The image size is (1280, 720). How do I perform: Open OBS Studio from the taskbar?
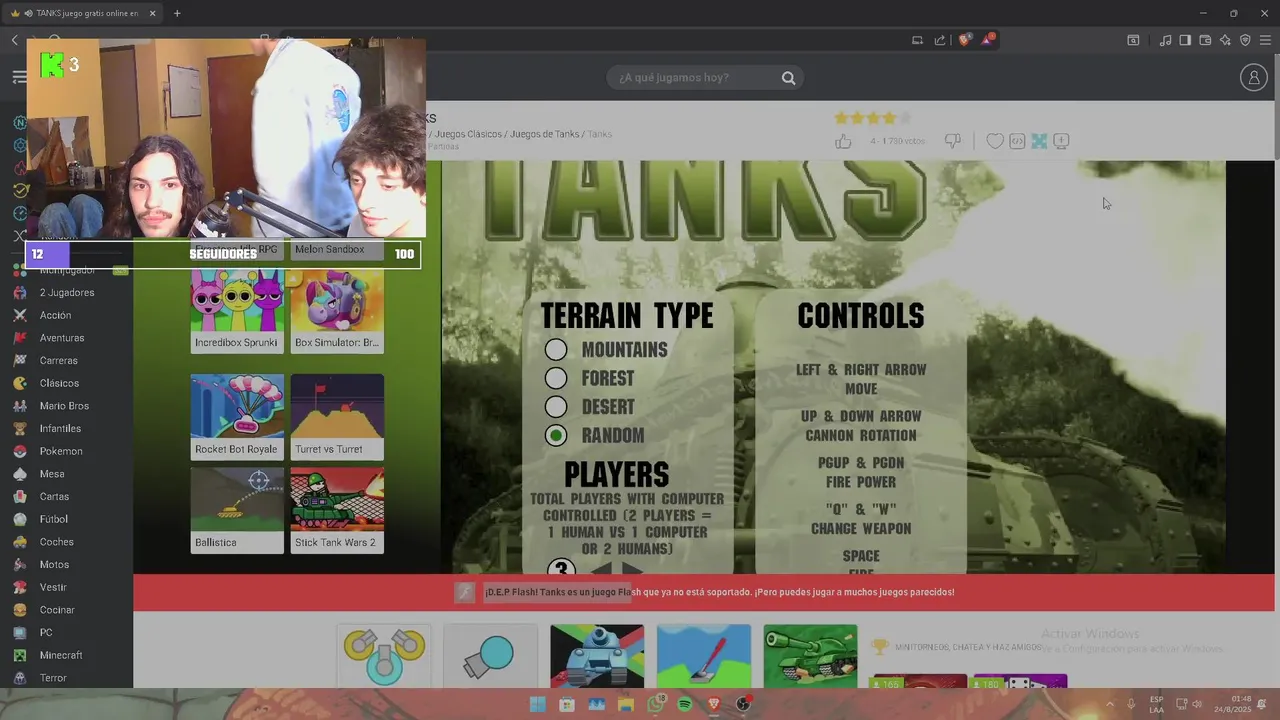(743, 704)
